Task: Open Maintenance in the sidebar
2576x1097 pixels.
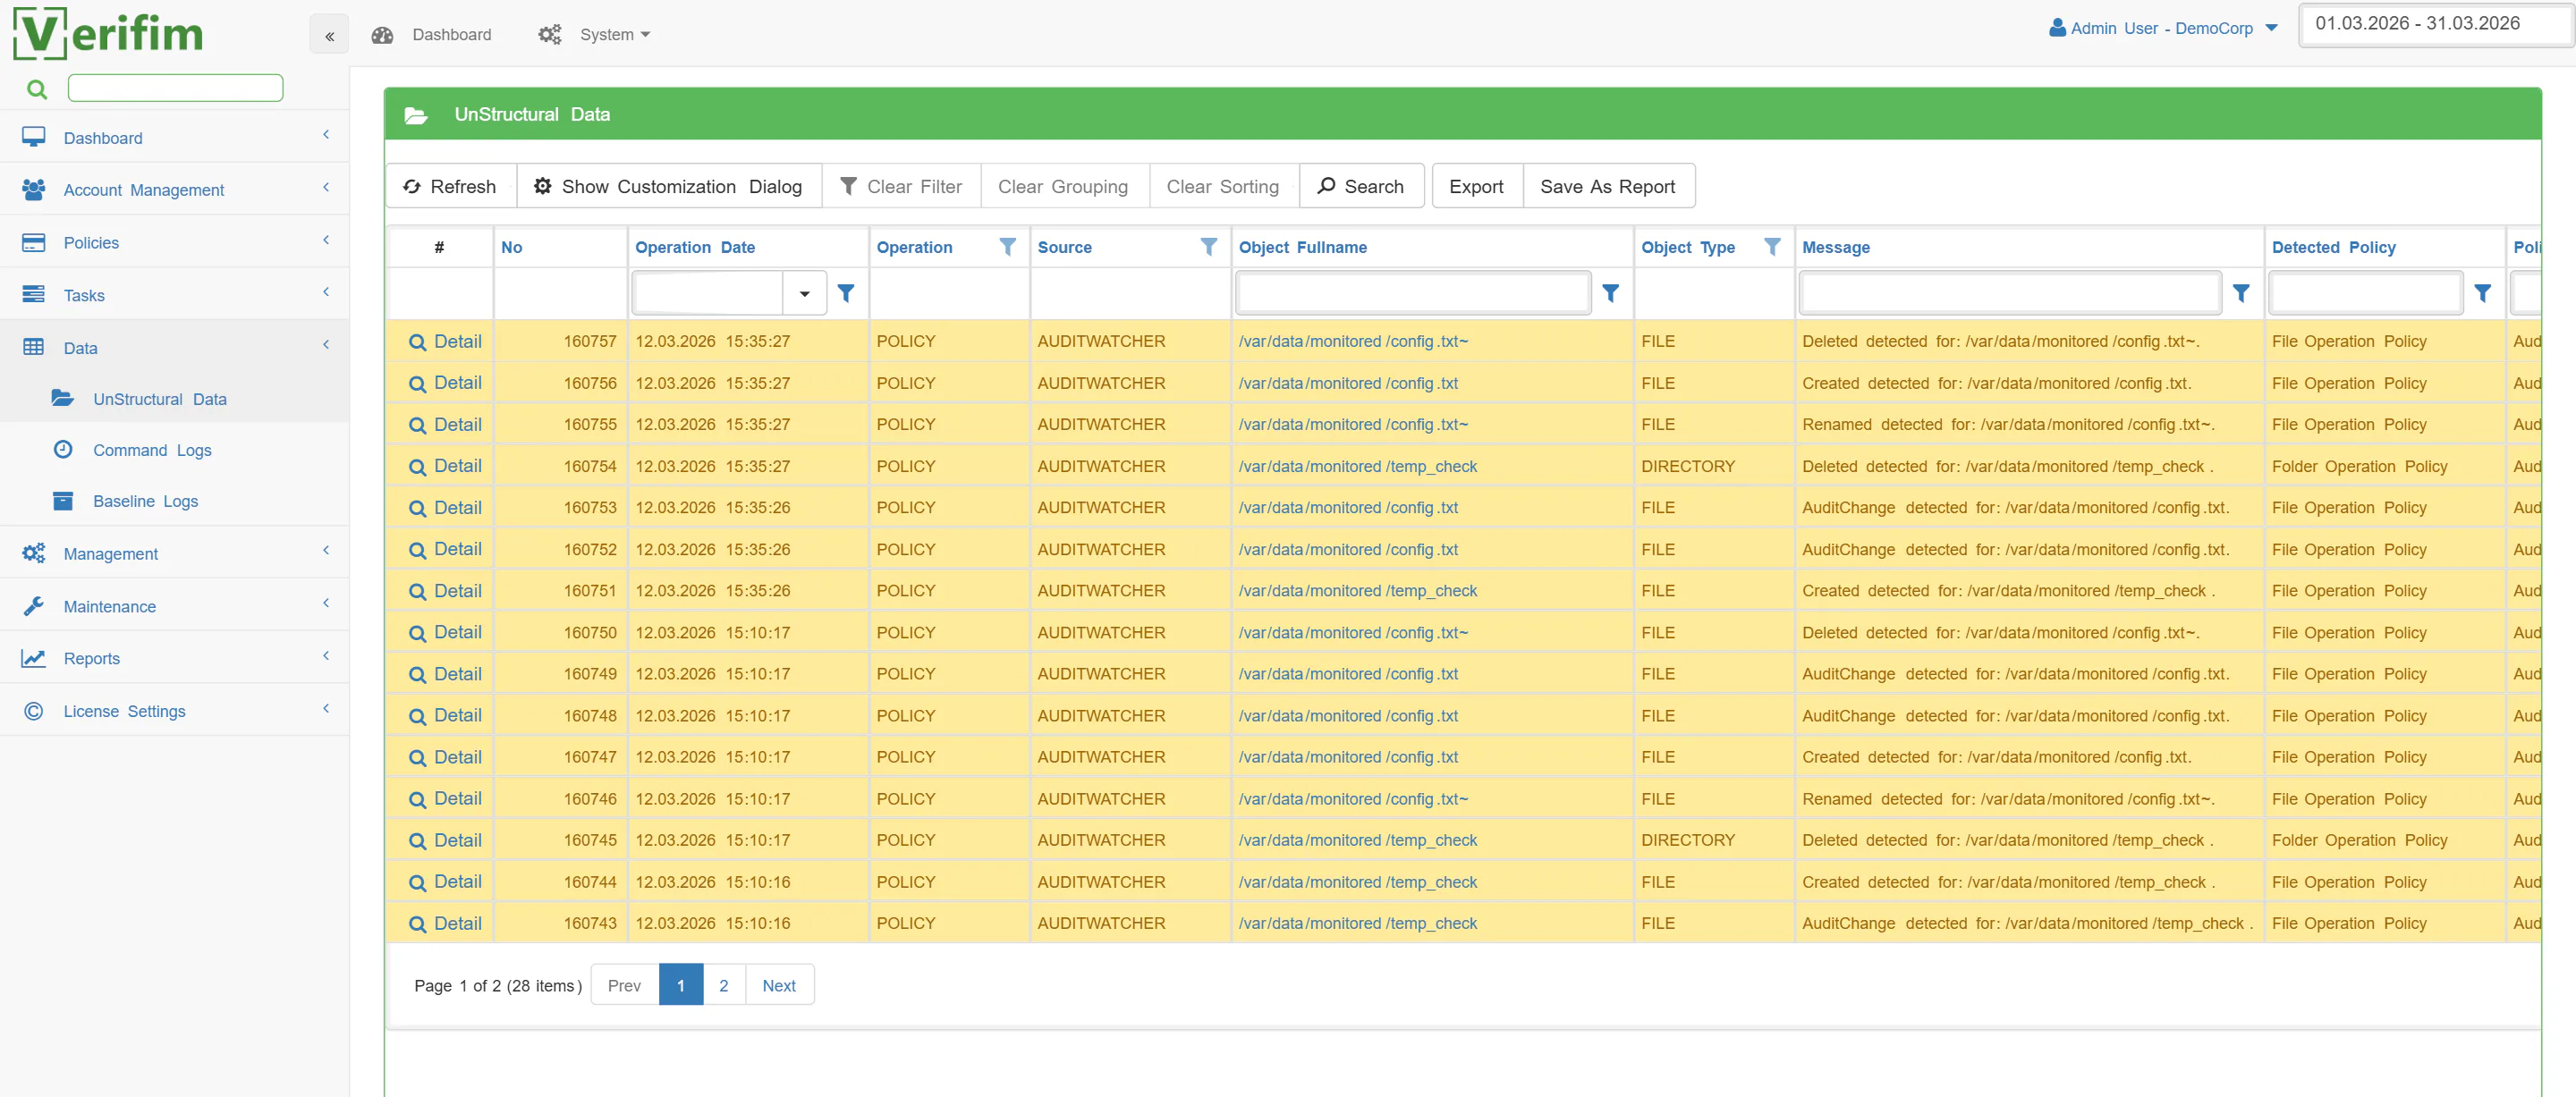Action: click(x=175, y=606)
